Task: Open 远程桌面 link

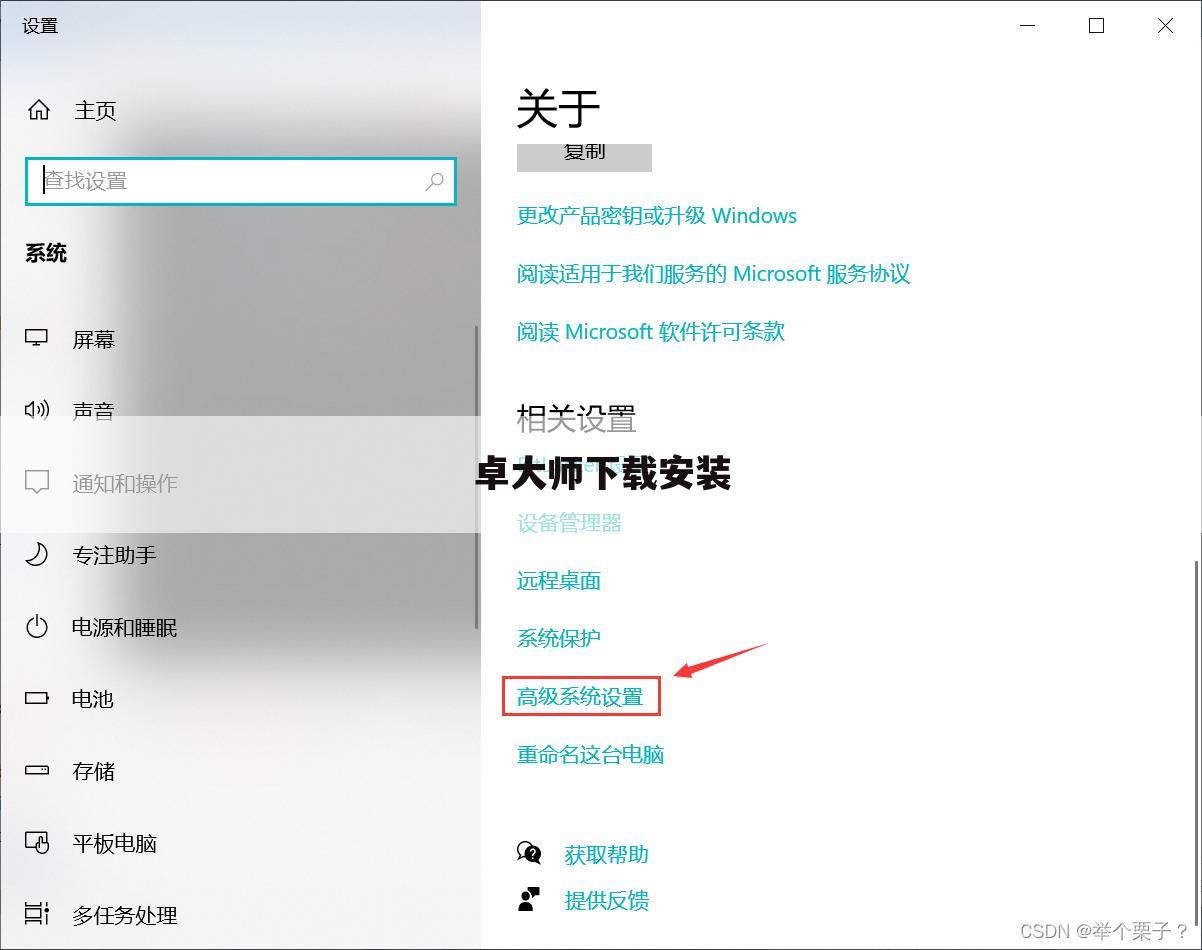Action: pos(559,580)
